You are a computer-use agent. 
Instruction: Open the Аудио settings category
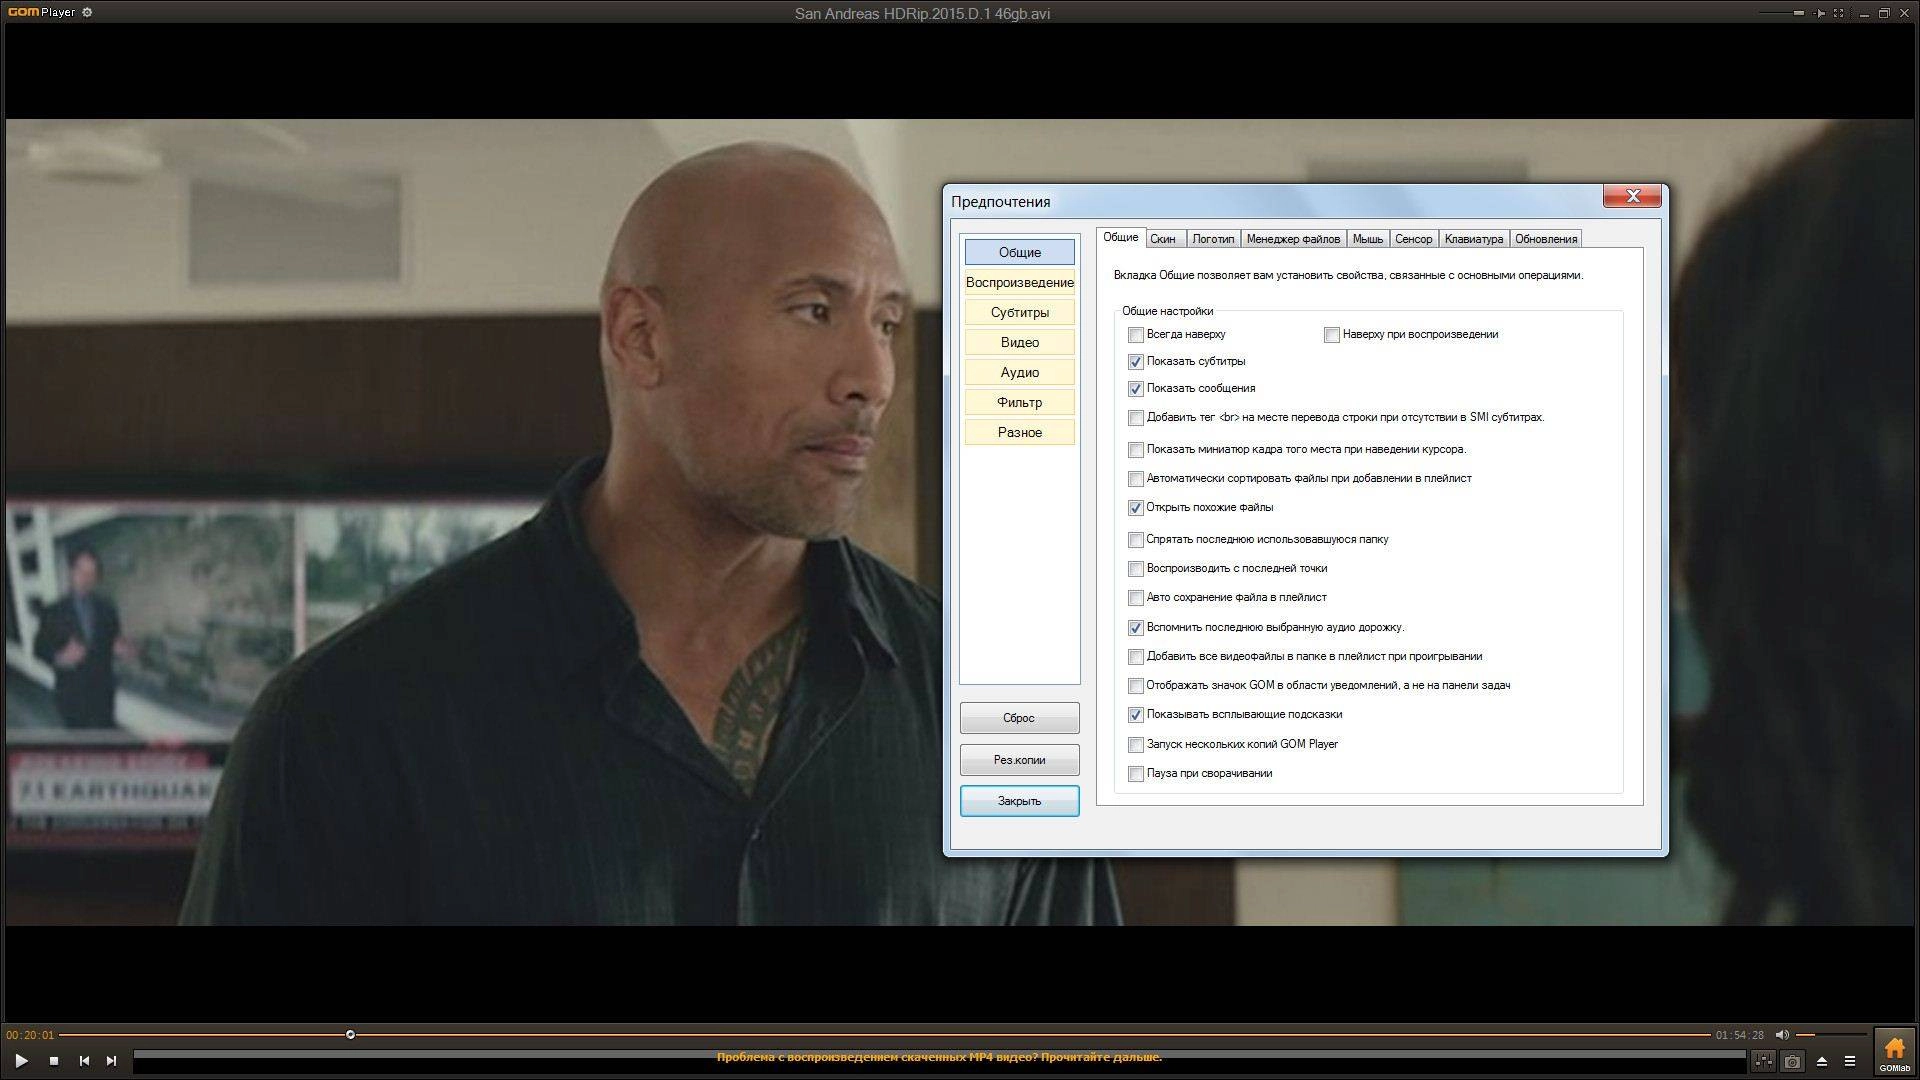pos(1019,372)
